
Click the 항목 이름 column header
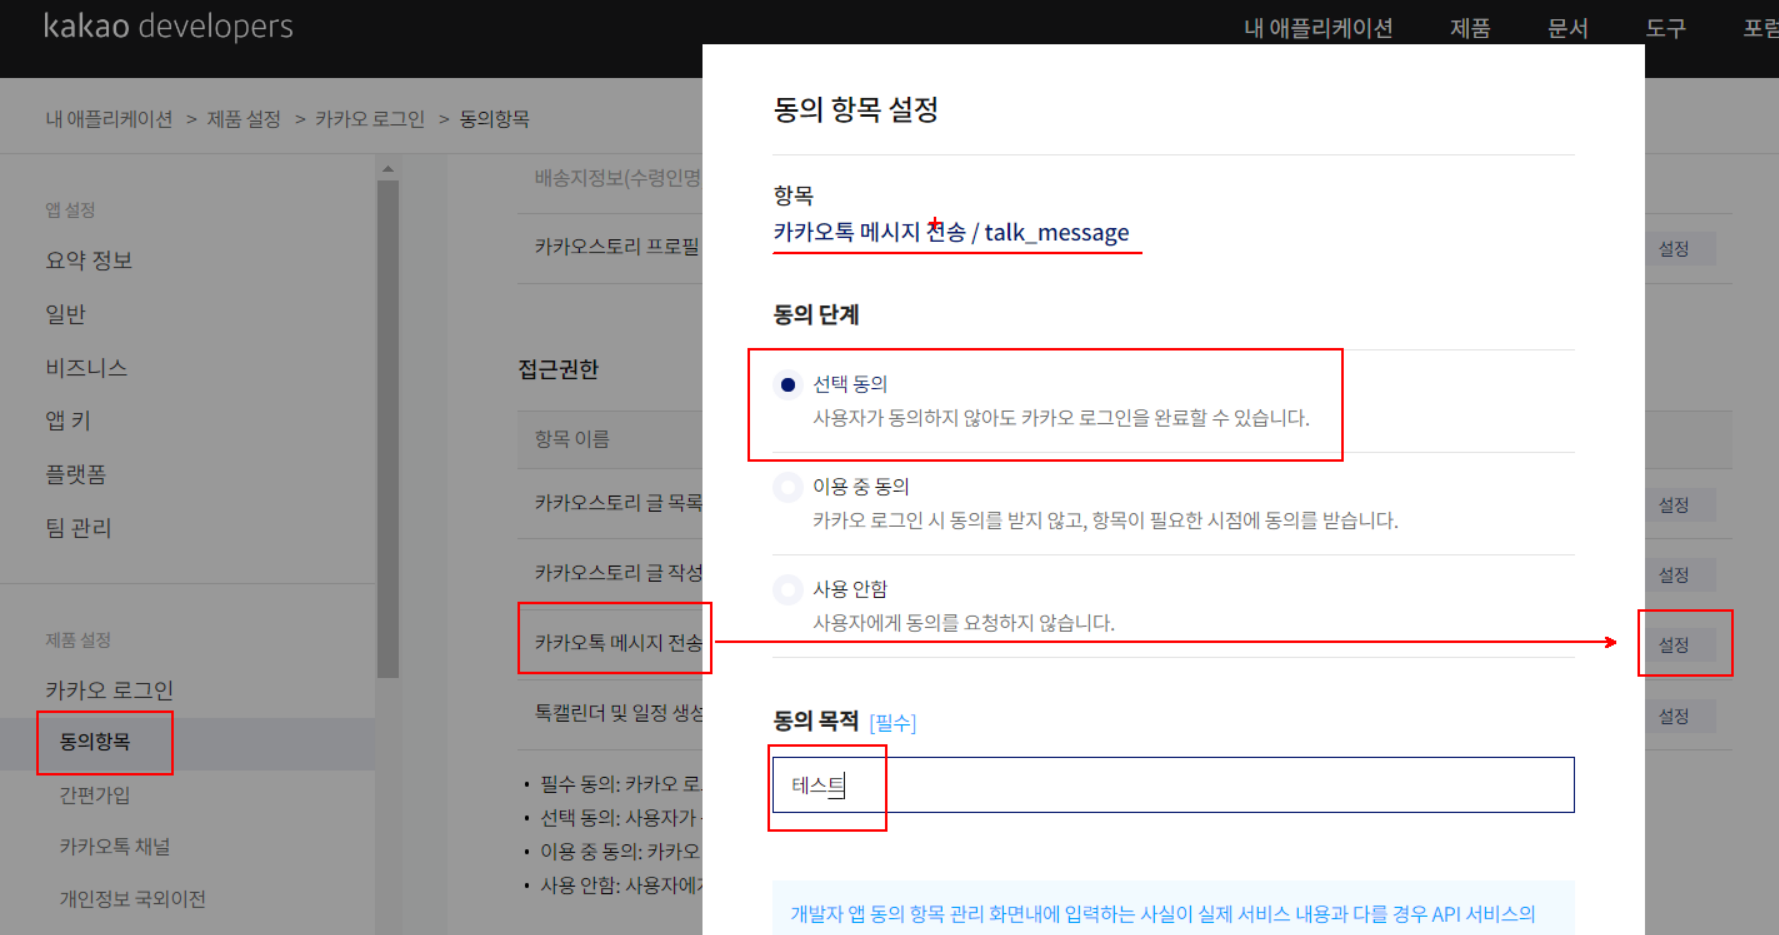click(x=572, y=439)
